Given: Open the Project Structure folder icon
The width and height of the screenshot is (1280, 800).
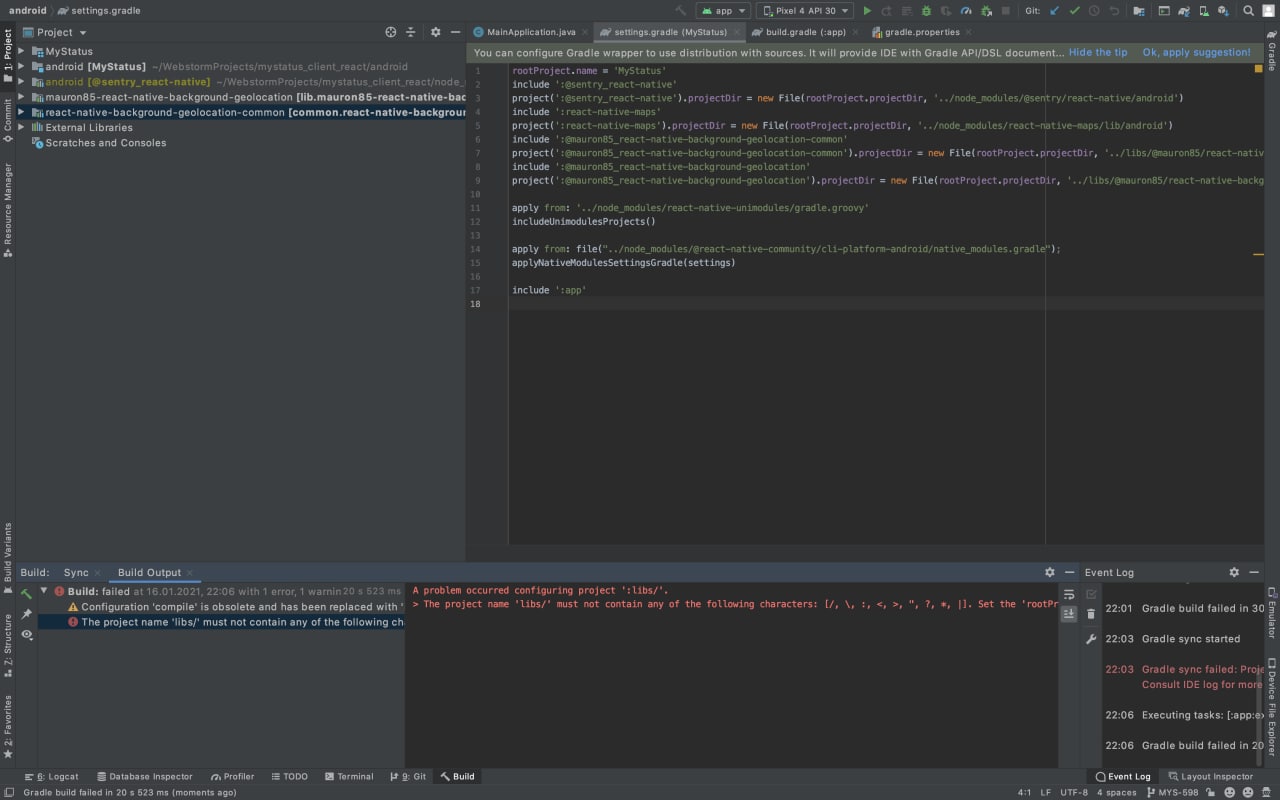Looking at the screenshot, I should (1139, 11).
